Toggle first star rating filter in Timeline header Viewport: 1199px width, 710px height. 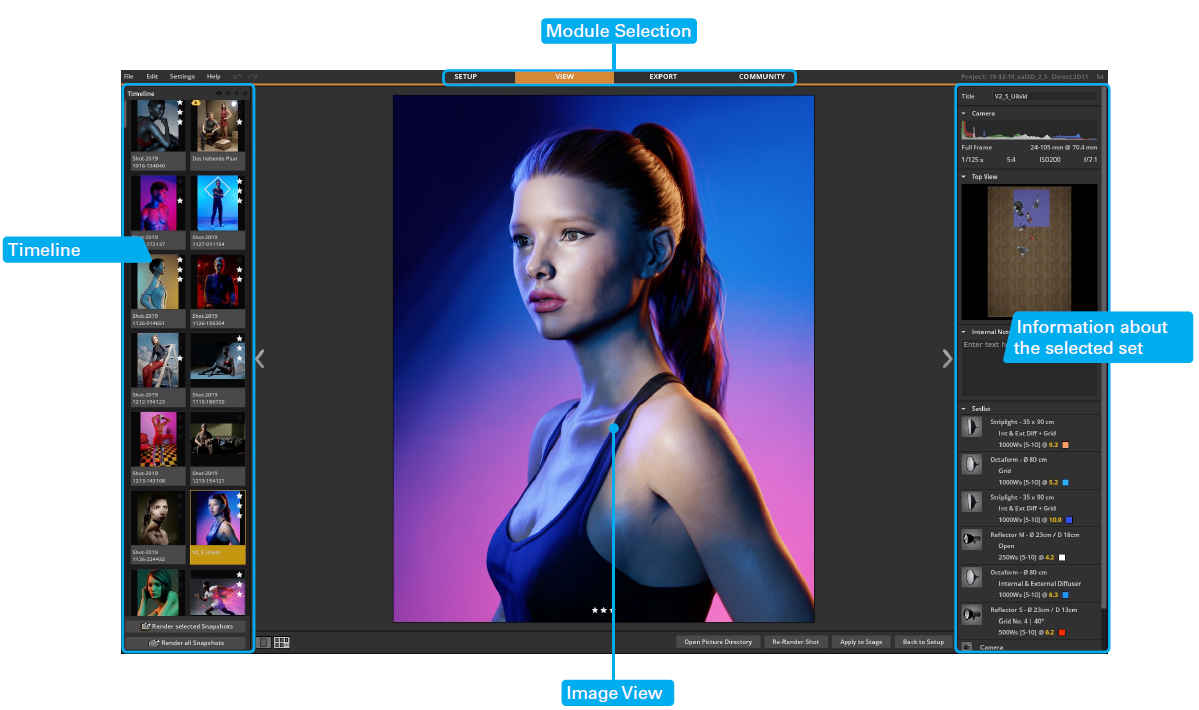tap(228, 94)
